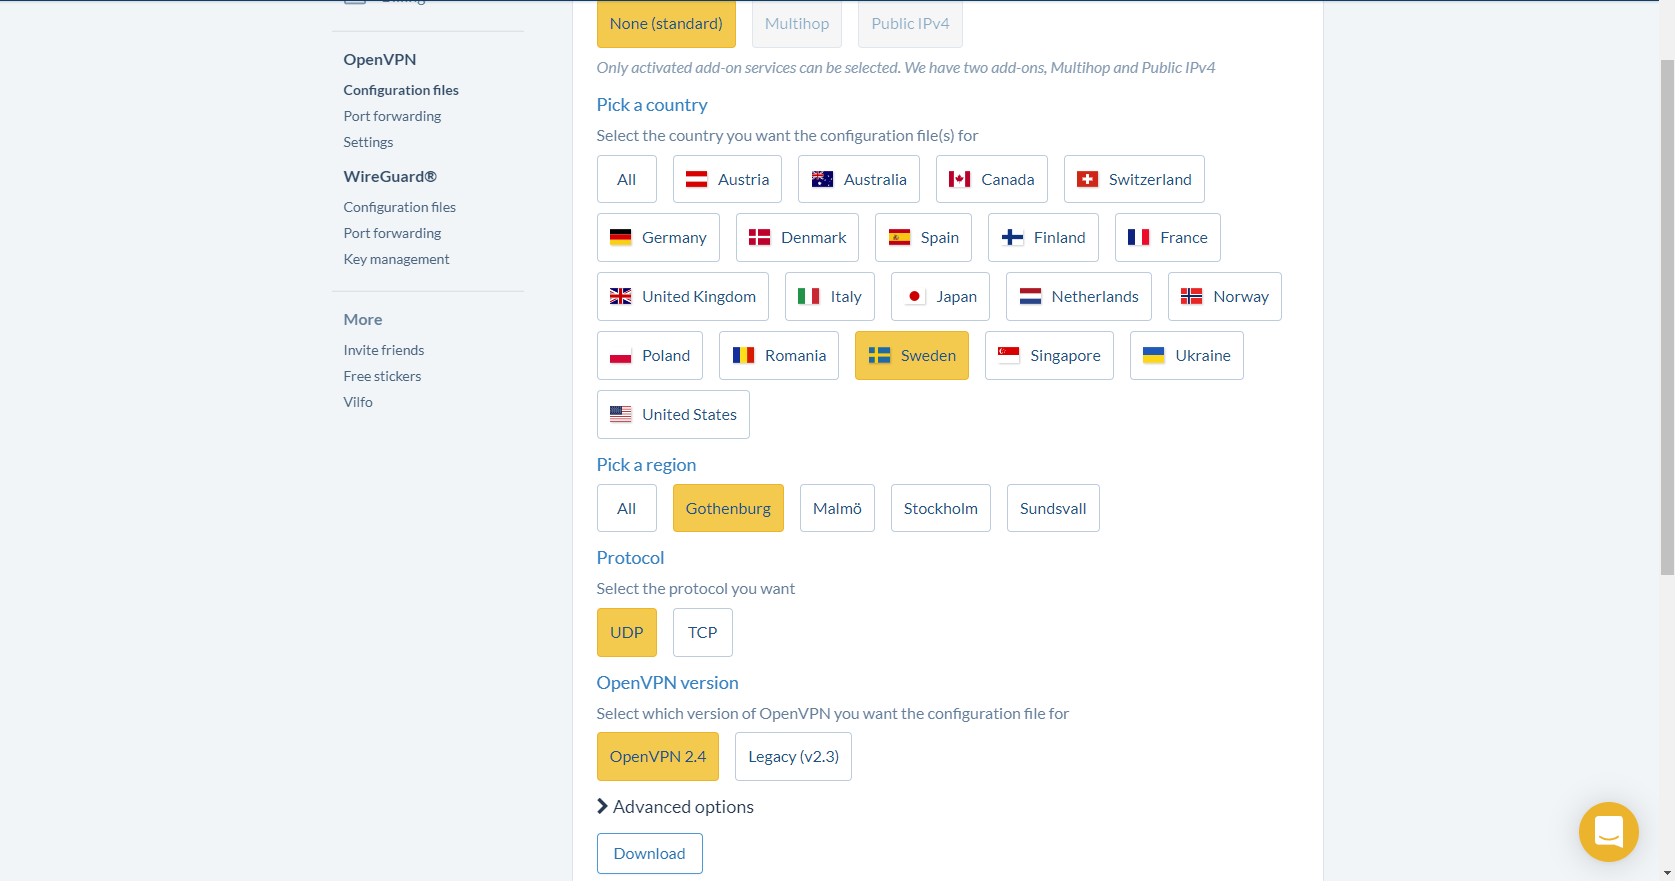Click the Norway flag icon
The height and width of the screenshot is (881, 1675).
[x=1192, y=296]
